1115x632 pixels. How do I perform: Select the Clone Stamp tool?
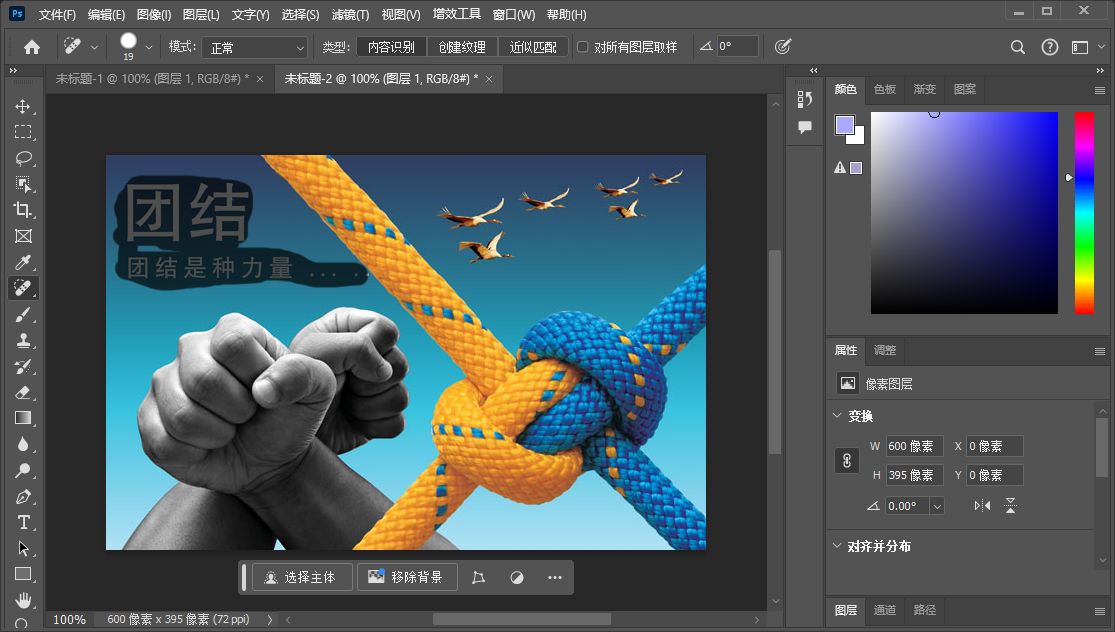coord(22,340)
